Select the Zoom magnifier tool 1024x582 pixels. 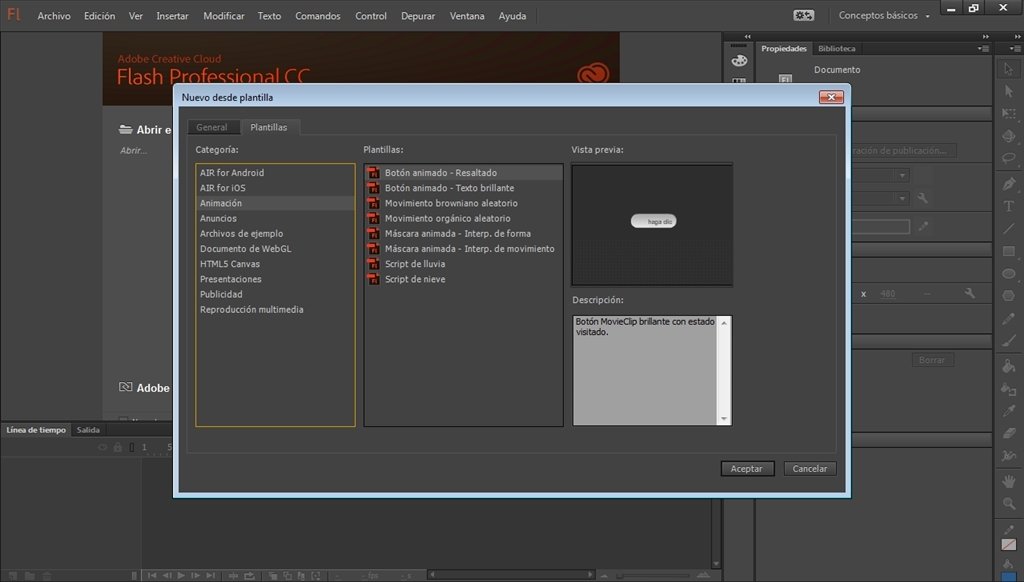click(x=1009, y=504)
